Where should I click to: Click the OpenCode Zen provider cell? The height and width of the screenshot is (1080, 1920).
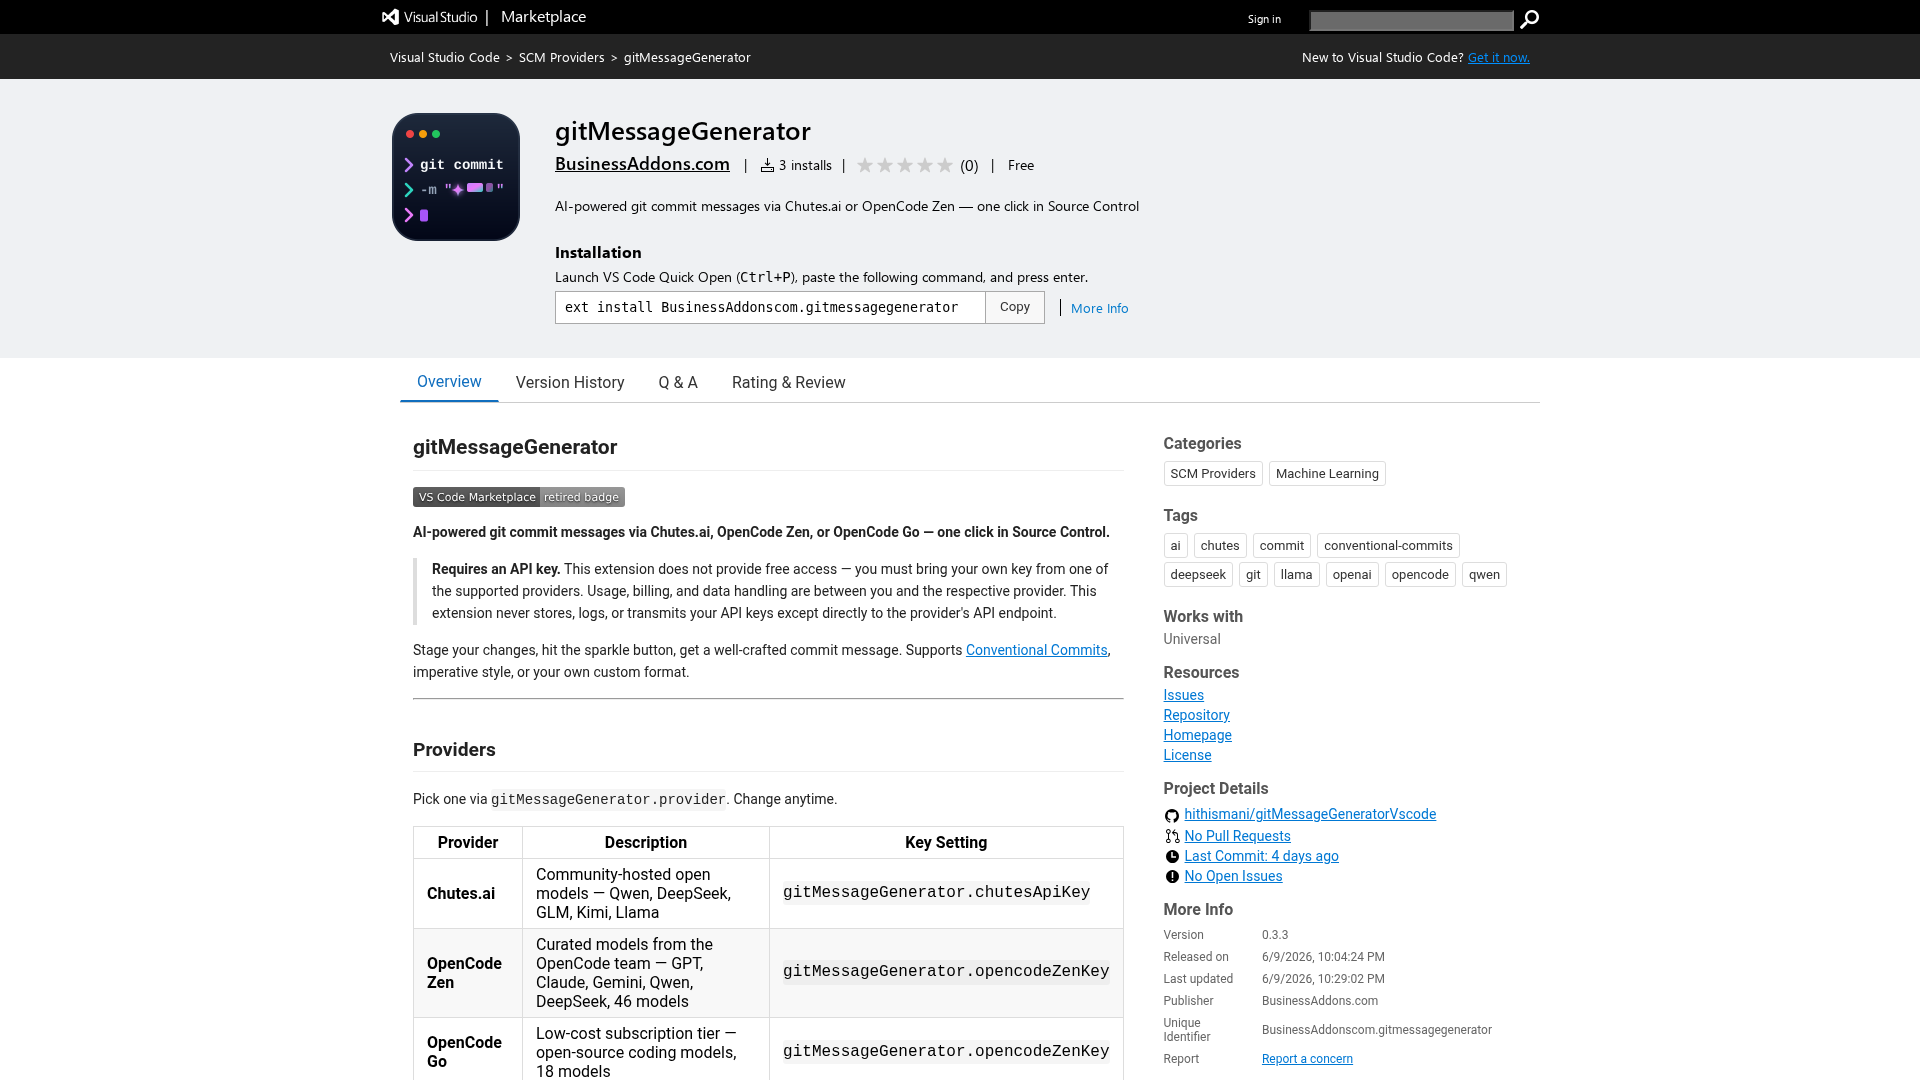point(468,973)
